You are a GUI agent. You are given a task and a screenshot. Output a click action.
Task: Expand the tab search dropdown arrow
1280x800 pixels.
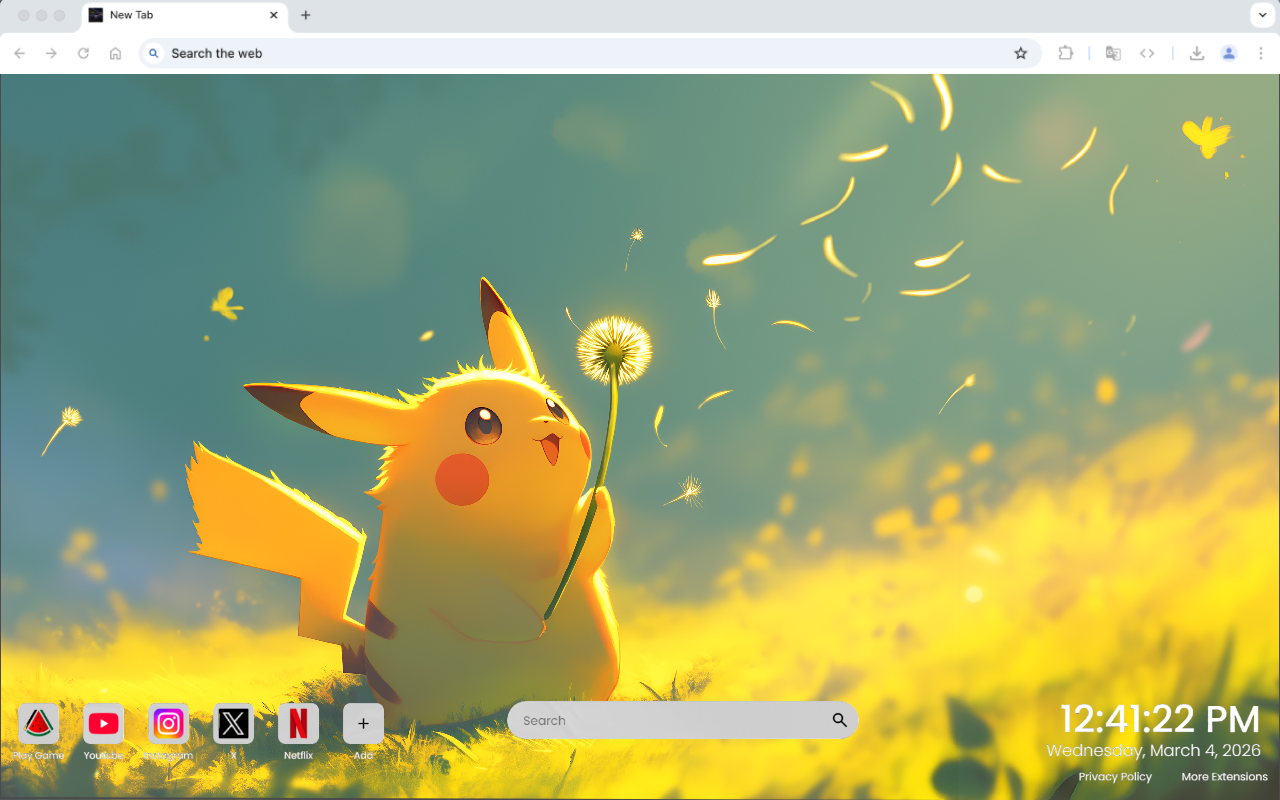[1261, 15]
